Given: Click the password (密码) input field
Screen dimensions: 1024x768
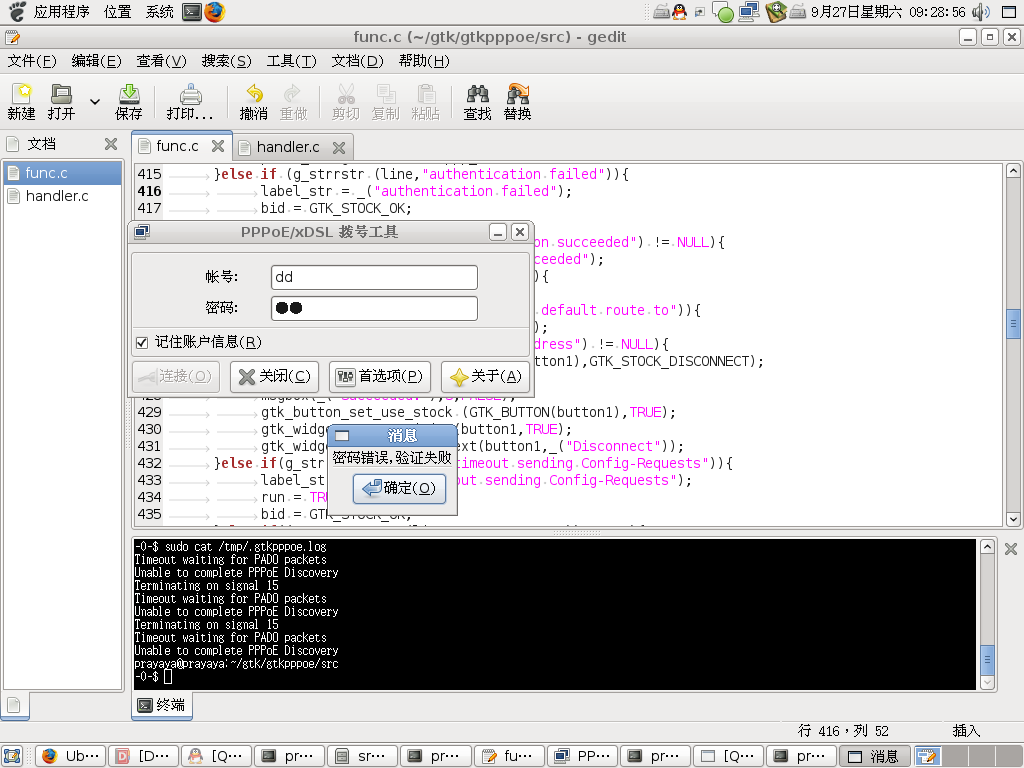Looking at the screenshot, I should point(374,308).
